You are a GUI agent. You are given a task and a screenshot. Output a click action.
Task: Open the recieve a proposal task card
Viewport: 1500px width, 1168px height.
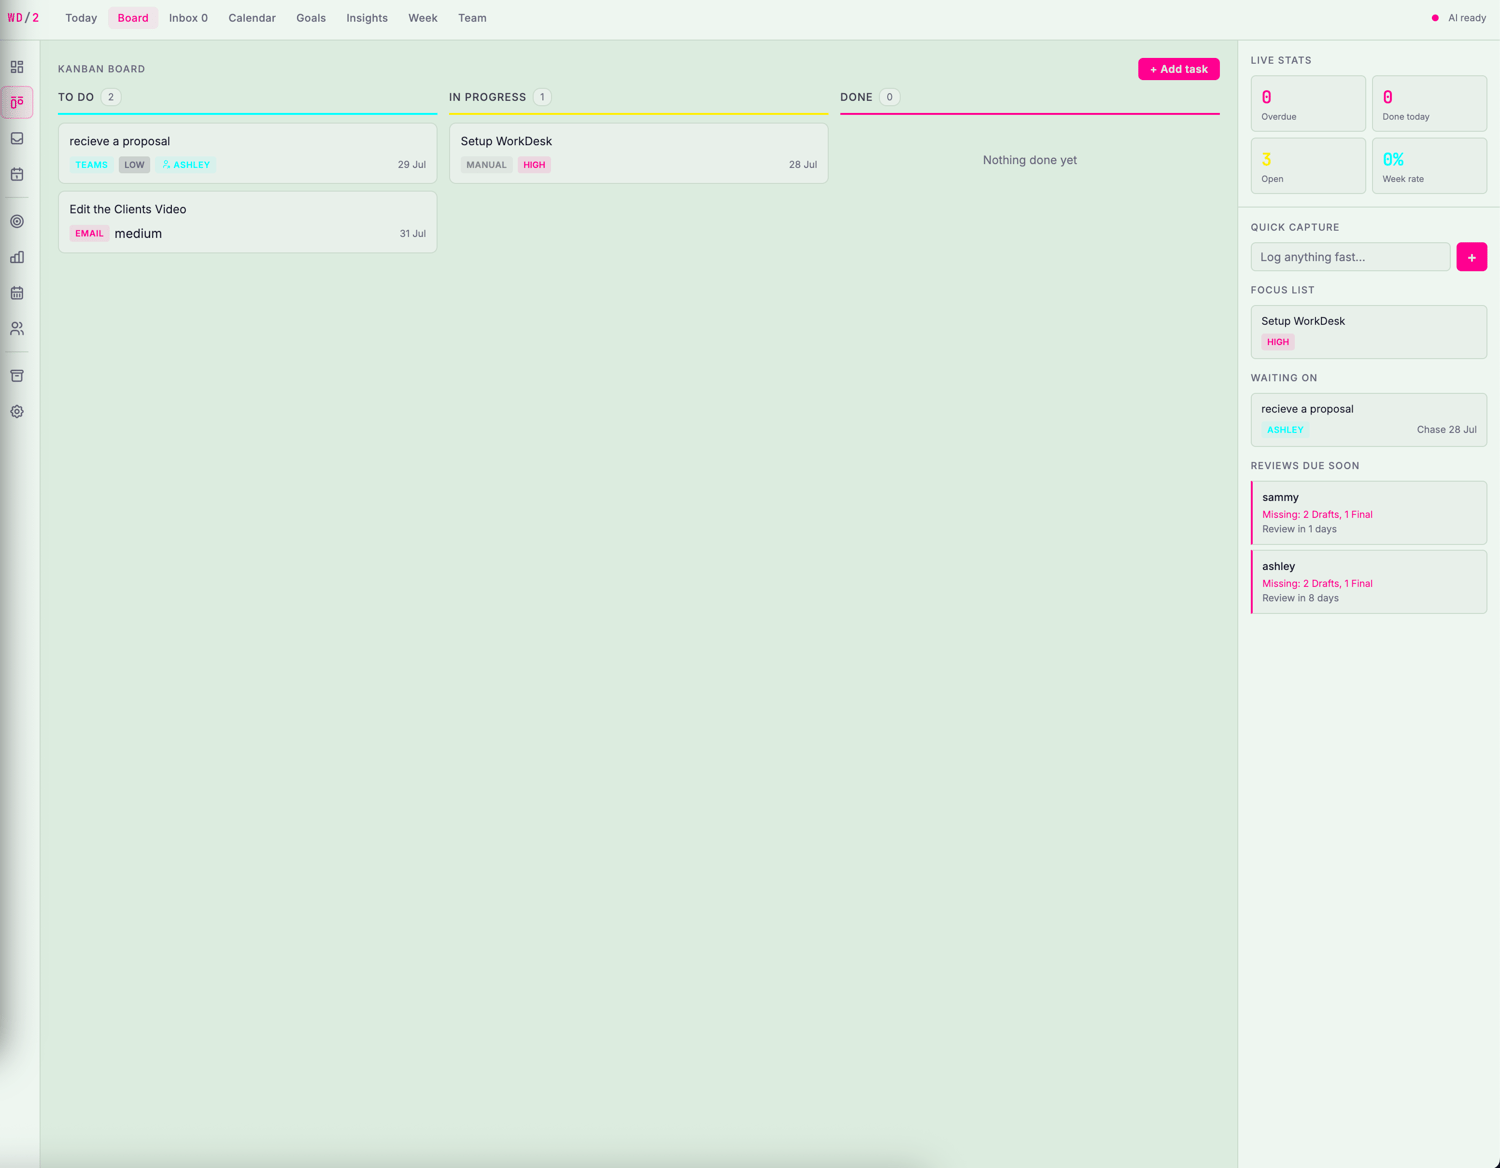[x=247, y=153]
